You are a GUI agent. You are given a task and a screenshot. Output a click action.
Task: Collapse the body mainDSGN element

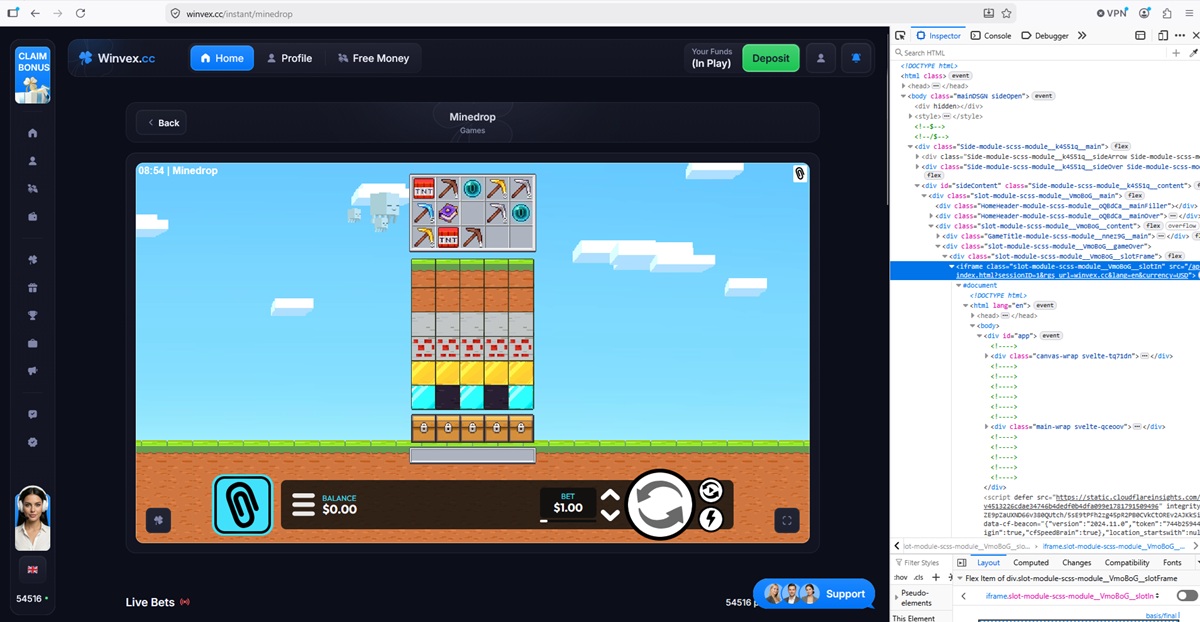903,96
